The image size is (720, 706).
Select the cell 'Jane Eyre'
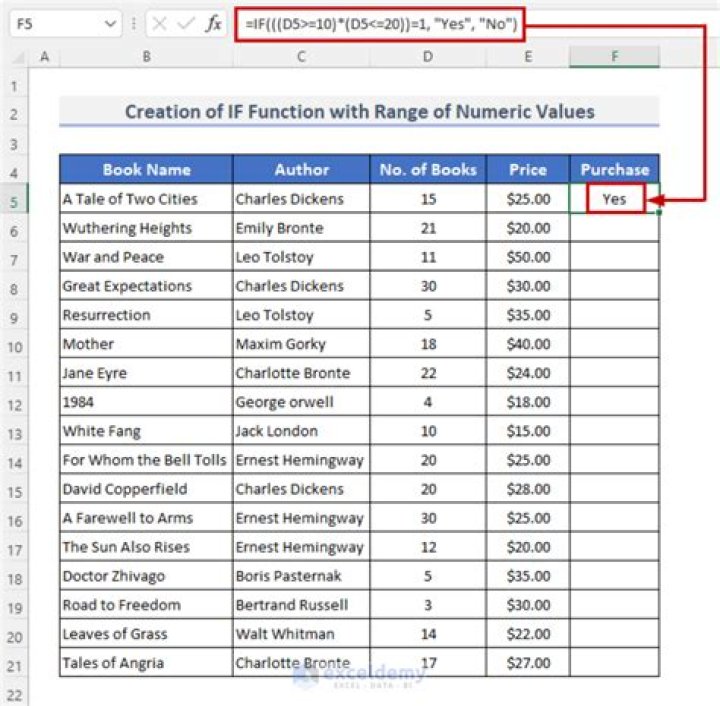click(146, 373)
